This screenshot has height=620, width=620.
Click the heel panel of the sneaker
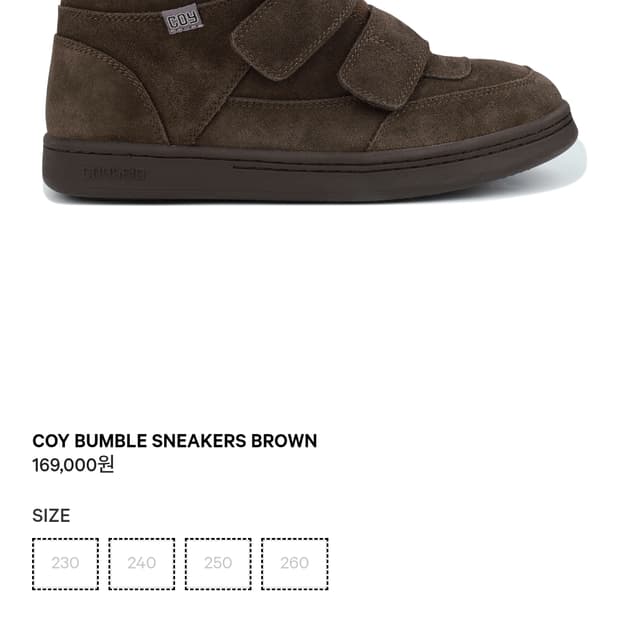coord(101,91)
